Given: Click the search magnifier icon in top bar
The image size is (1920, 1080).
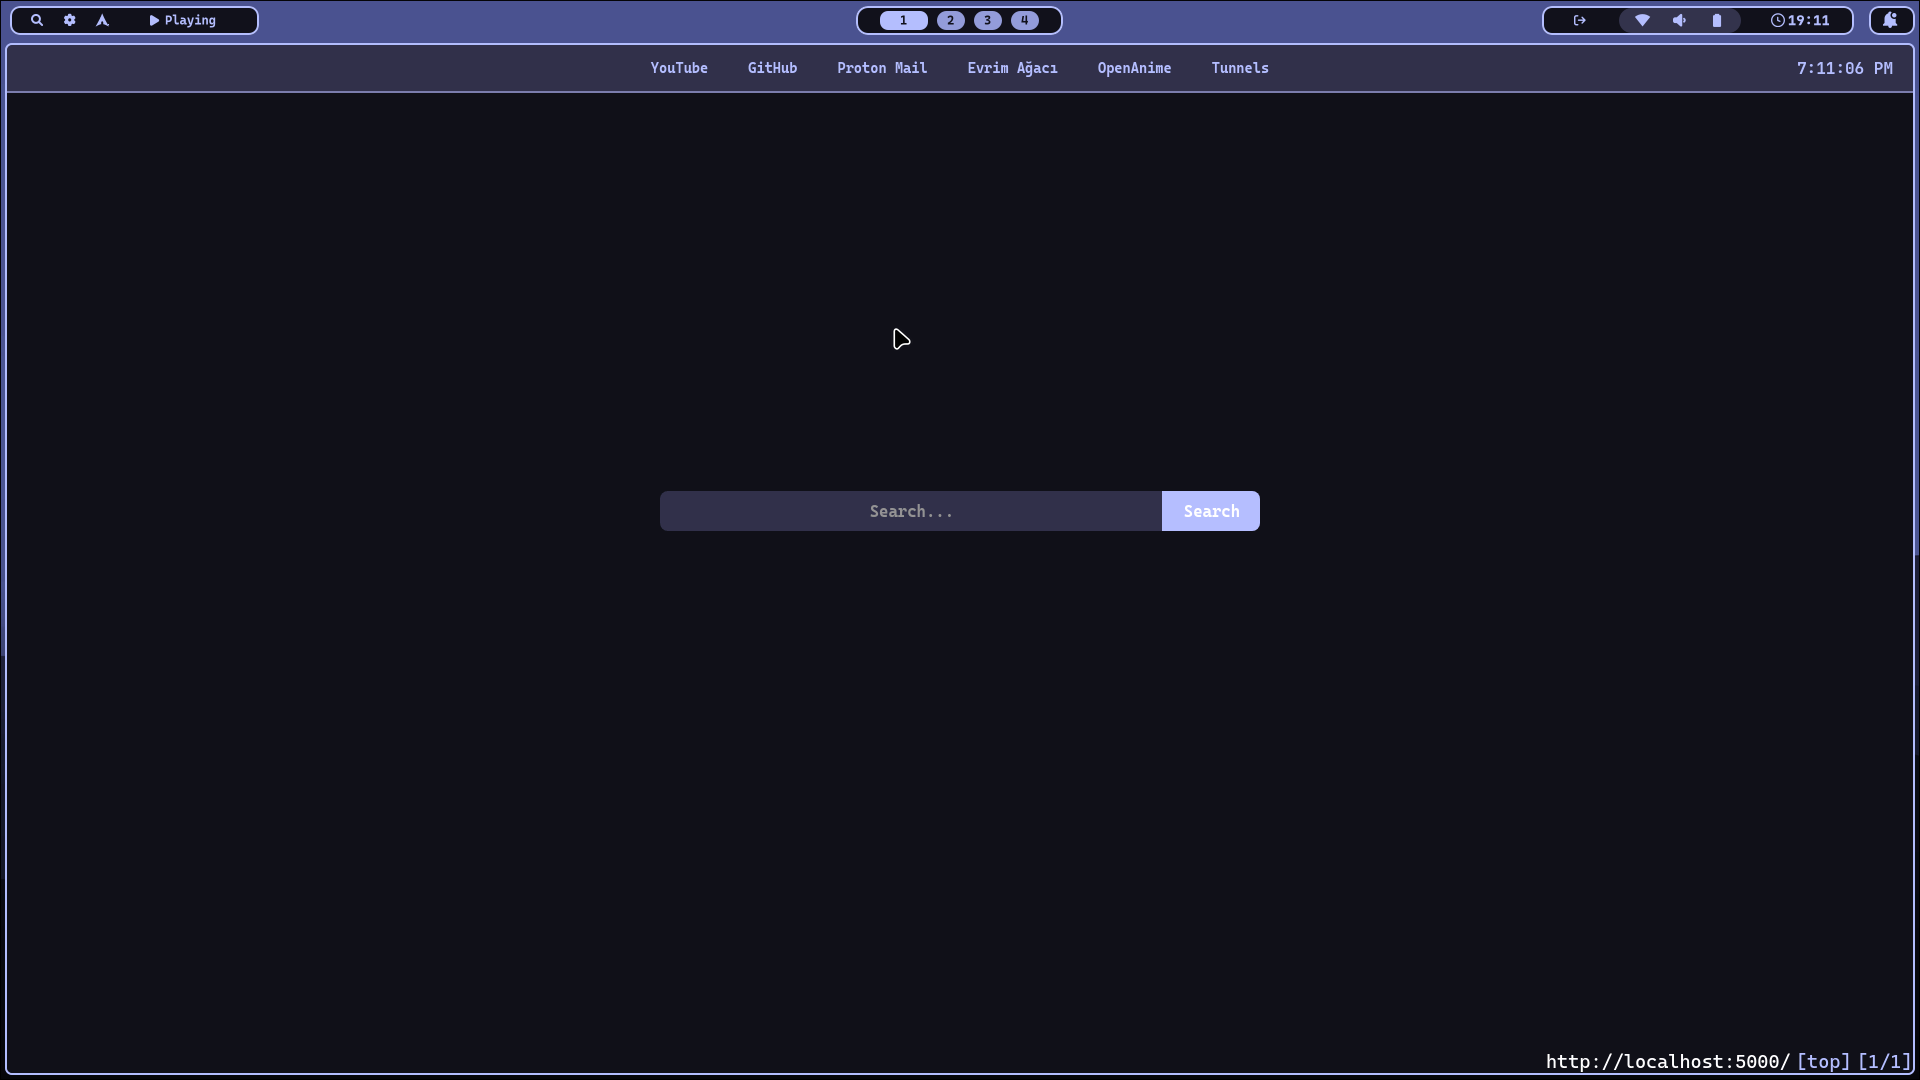Looking at the screenshot, I should click(37, 20).
